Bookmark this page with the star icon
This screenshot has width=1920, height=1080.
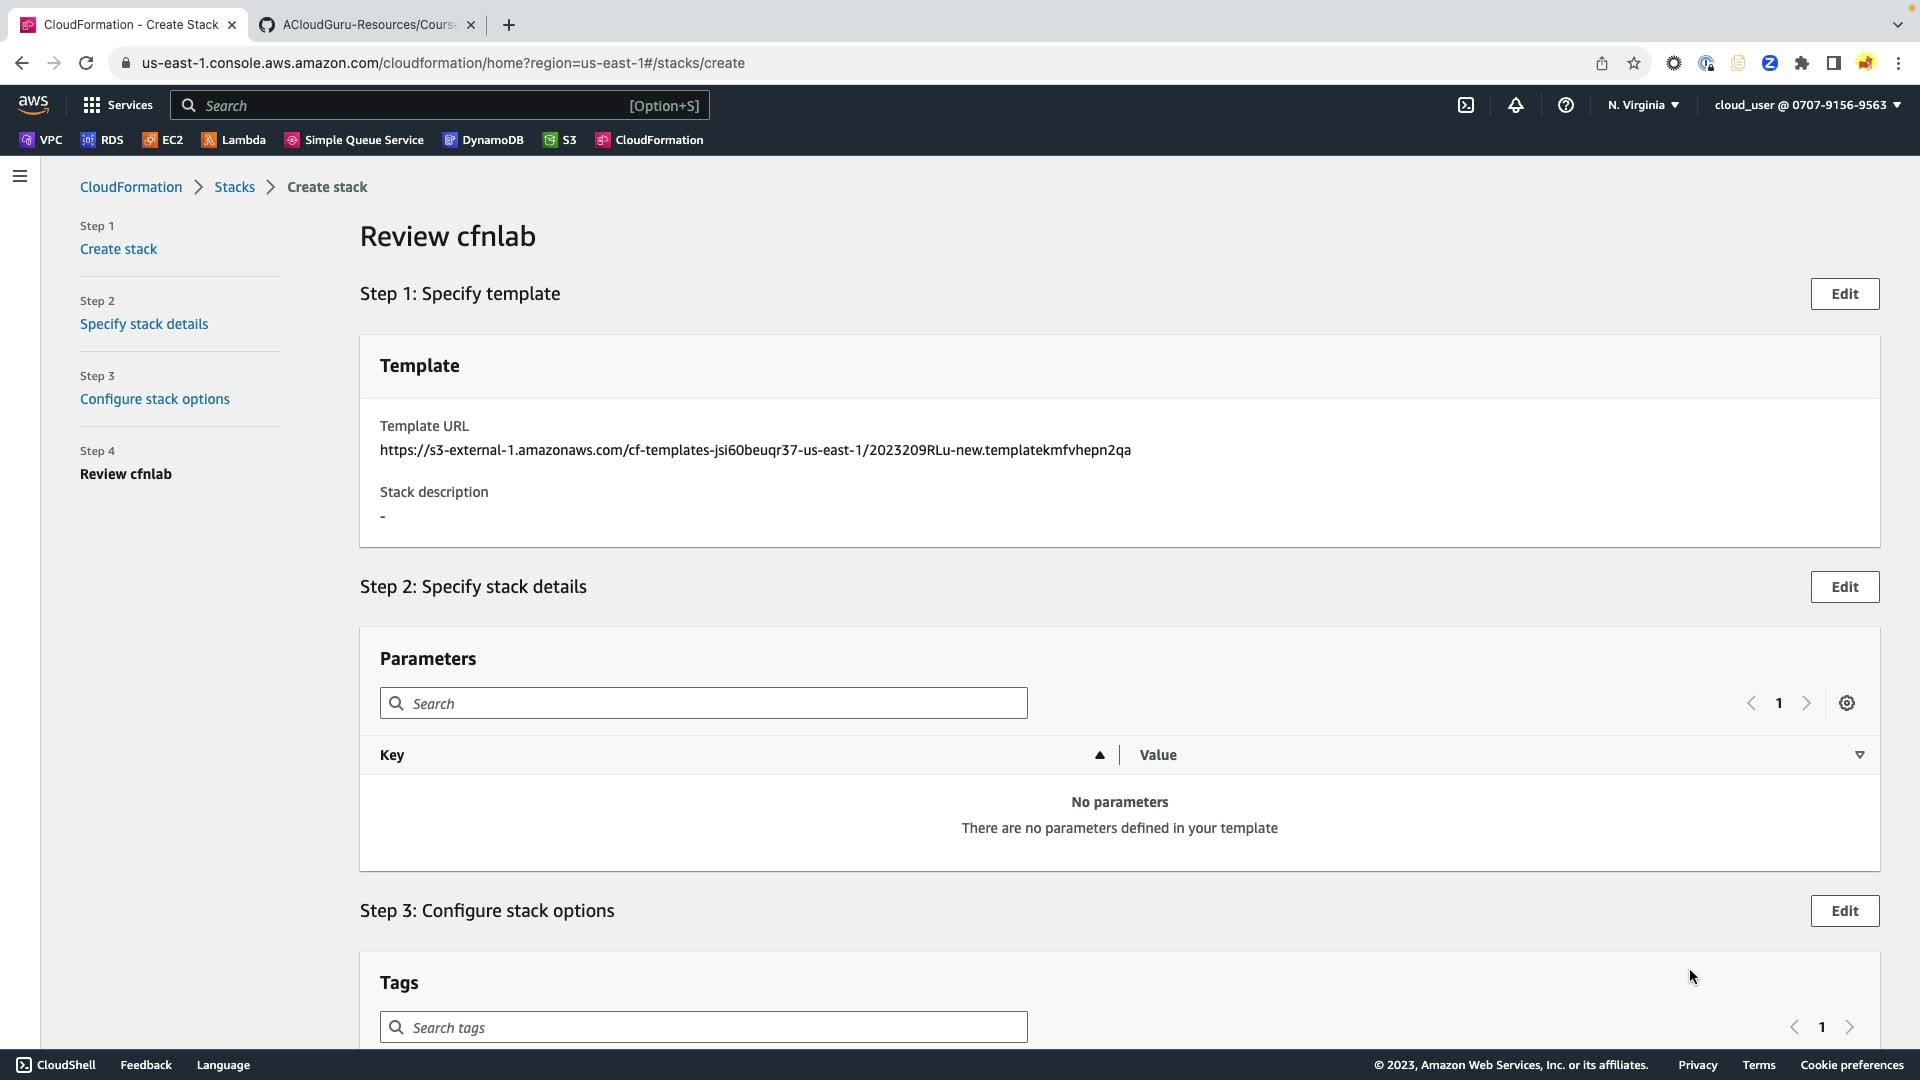tap(1634, 63)
